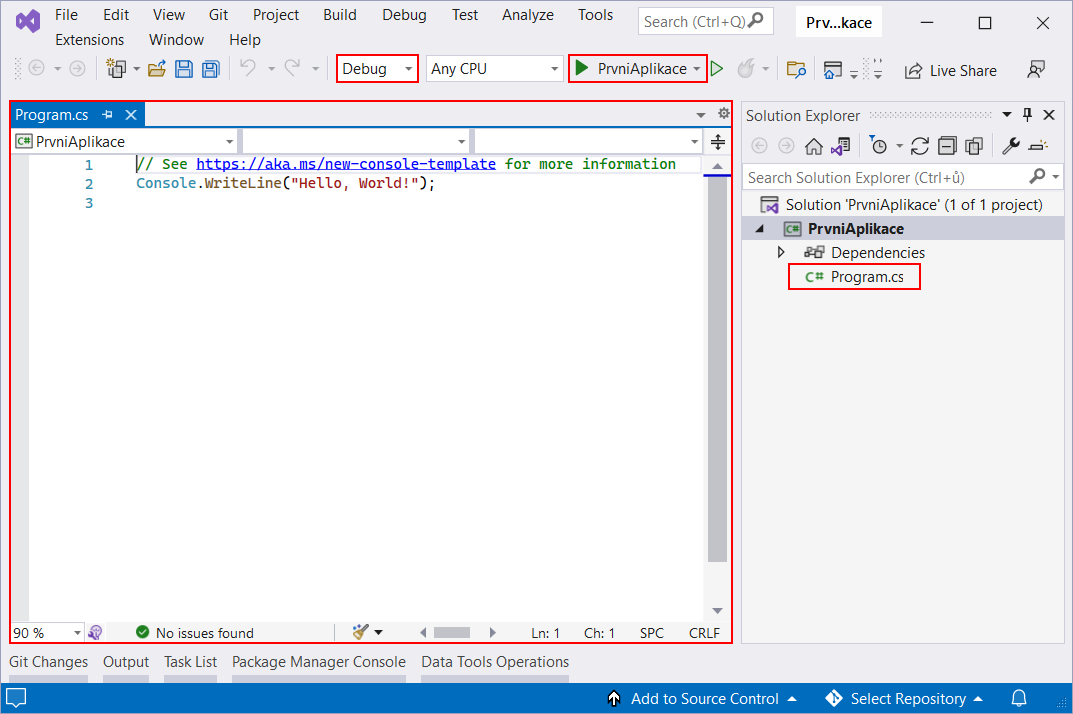Open the Build menu
The width and height of the screenshot is (1073, 714).
(x=340, y=15)
